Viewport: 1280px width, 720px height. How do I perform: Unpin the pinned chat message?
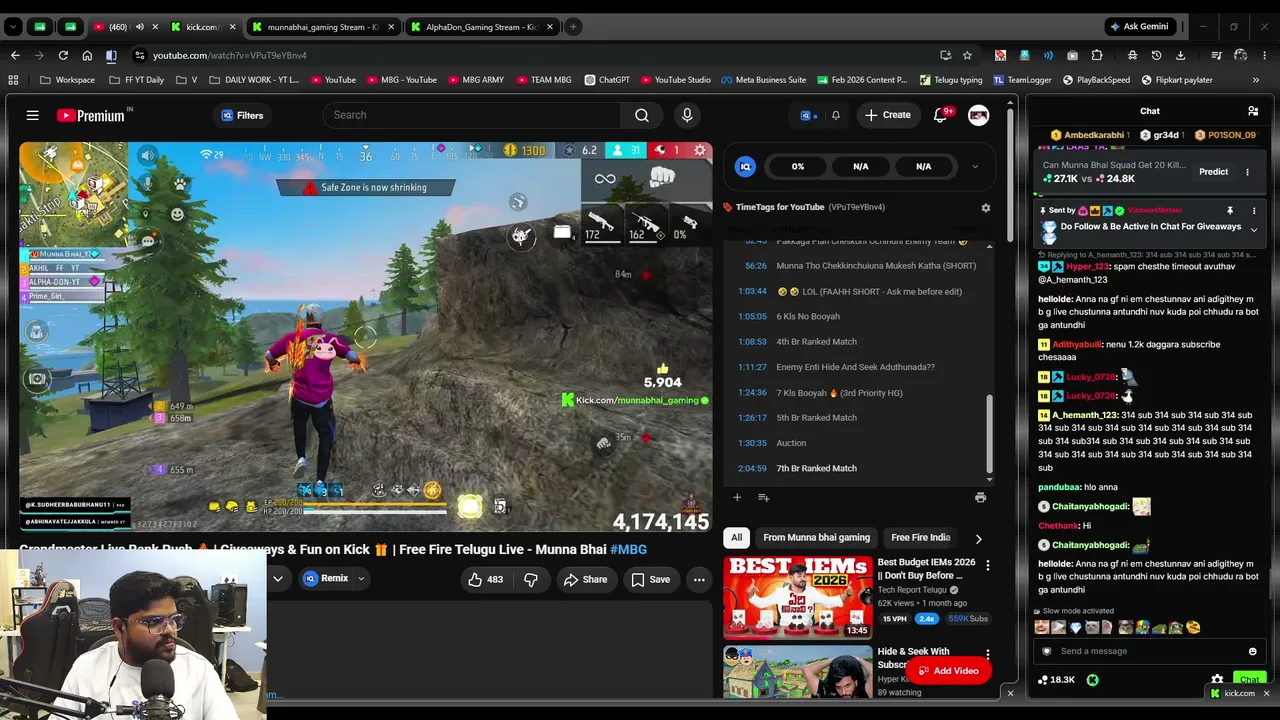click(1230, 211)
